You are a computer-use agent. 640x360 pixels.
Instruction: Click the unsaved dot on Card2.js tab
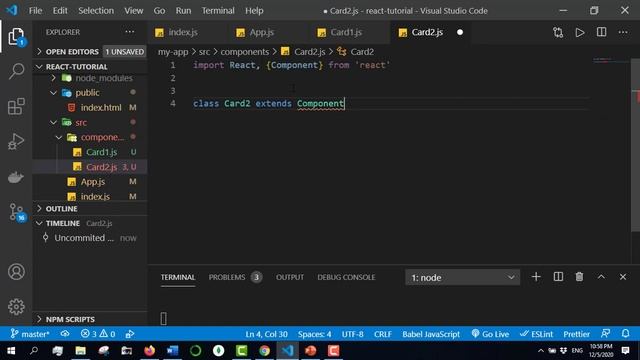pyautogui.click(x=460, y=32)
